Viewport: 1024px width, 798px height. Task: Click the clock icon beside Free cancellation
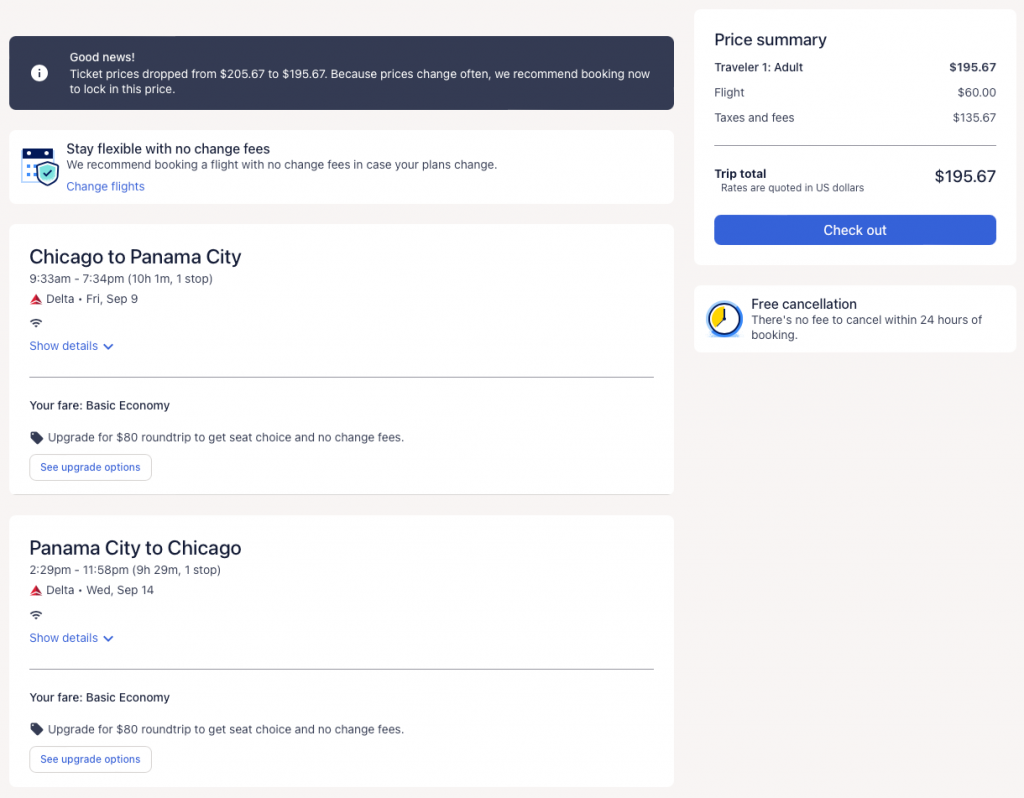tap(724, 319)
